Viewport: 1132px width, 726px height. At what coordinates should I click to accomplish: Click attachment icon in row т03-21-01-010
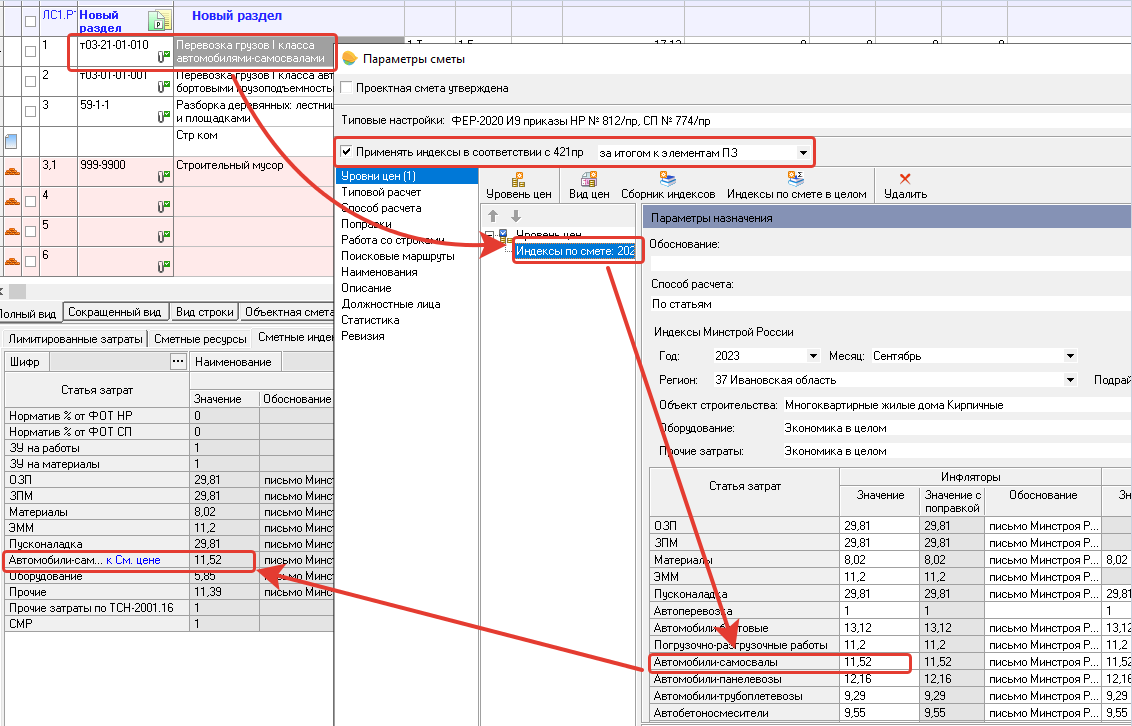tap(162, 58)
